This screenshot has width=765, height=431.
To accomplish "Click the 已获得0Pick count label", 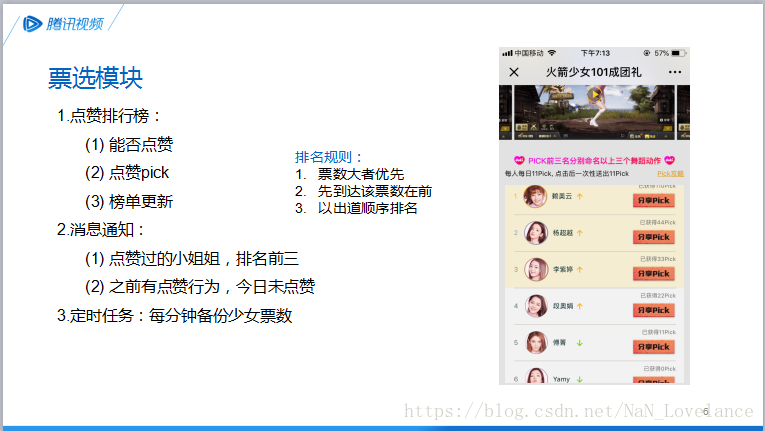I will pyautogui.click(x=660, y=369).
